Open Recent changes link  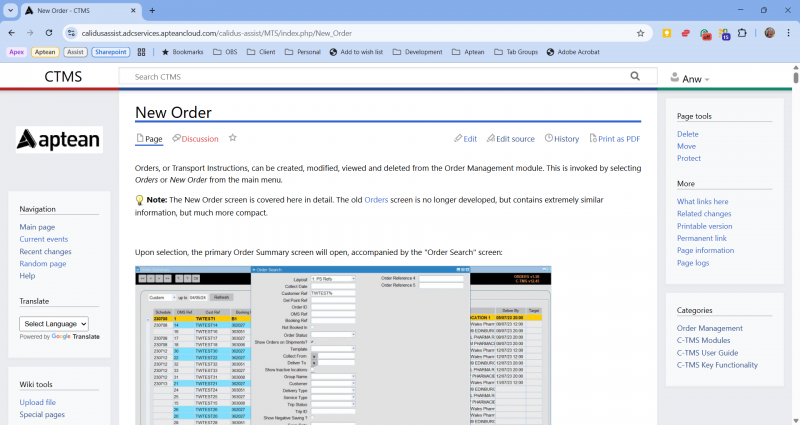45,252
